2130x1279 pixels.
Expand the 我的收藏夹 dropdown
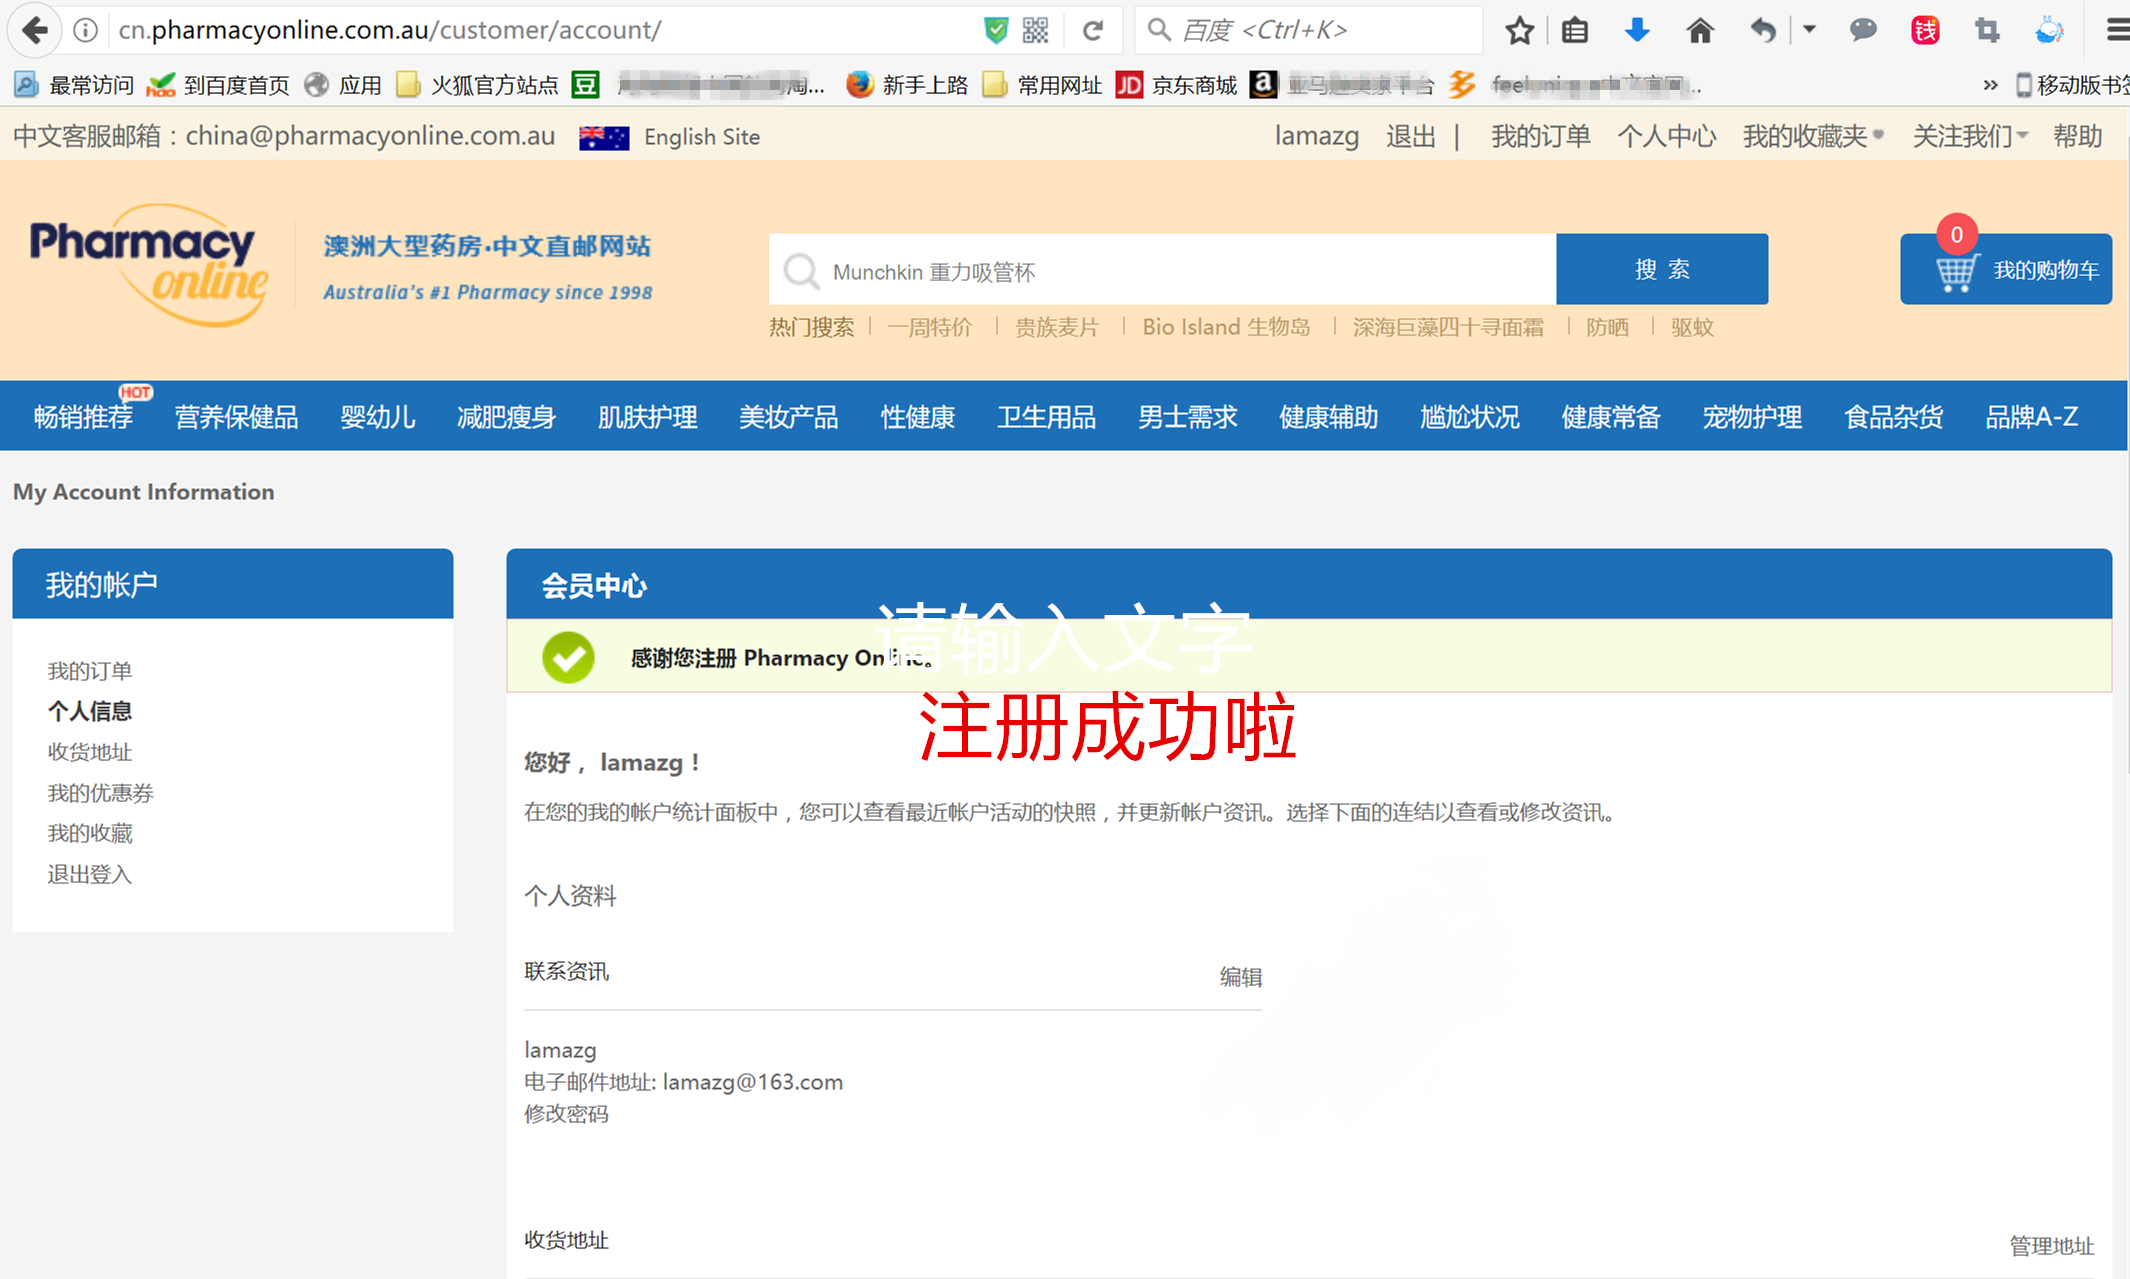pyautogui.click(x=1813, y=136)
